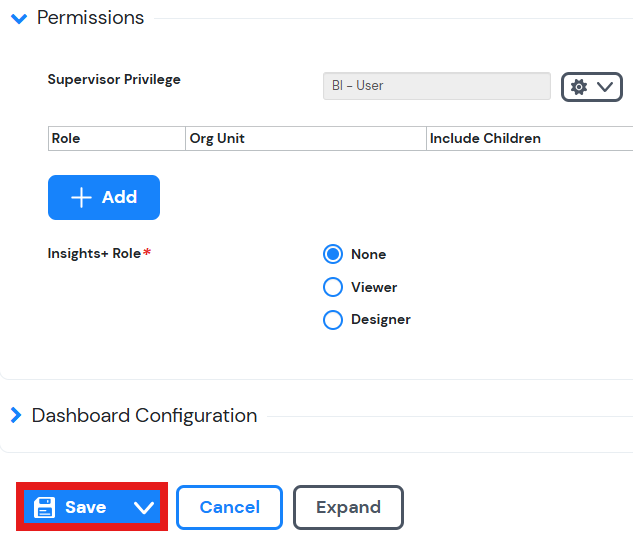
Task: Open the Save button dropdown arrow
Action: point(144,507)
